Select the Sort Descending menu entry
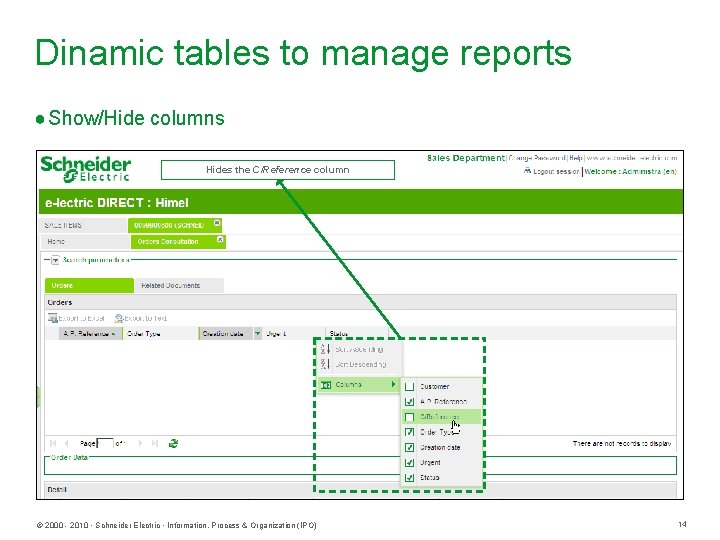 pos(360,365)
